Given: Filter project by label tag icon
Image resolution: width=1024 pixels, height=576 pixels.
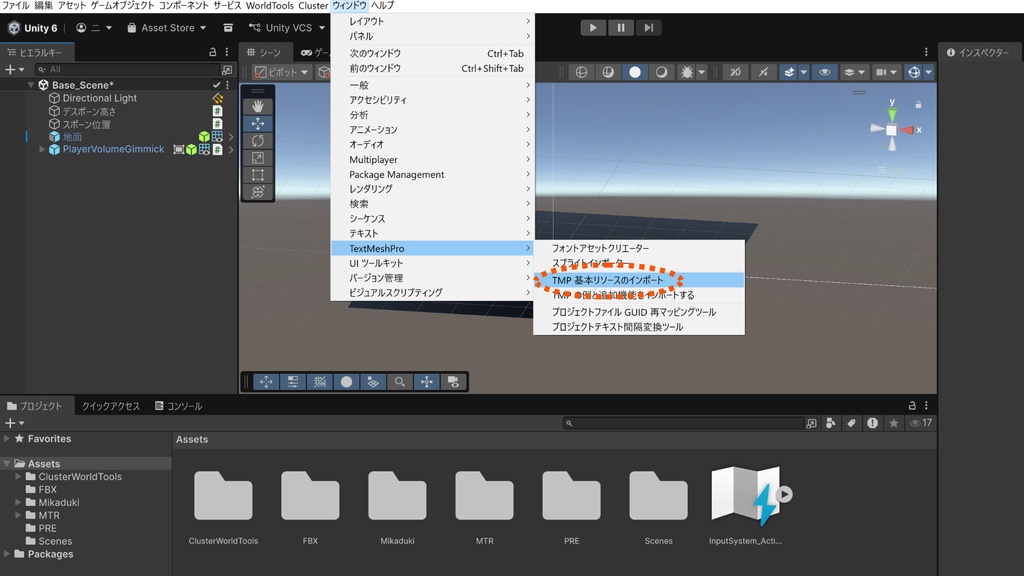Looking at the screenshot, I should [852, 423].
